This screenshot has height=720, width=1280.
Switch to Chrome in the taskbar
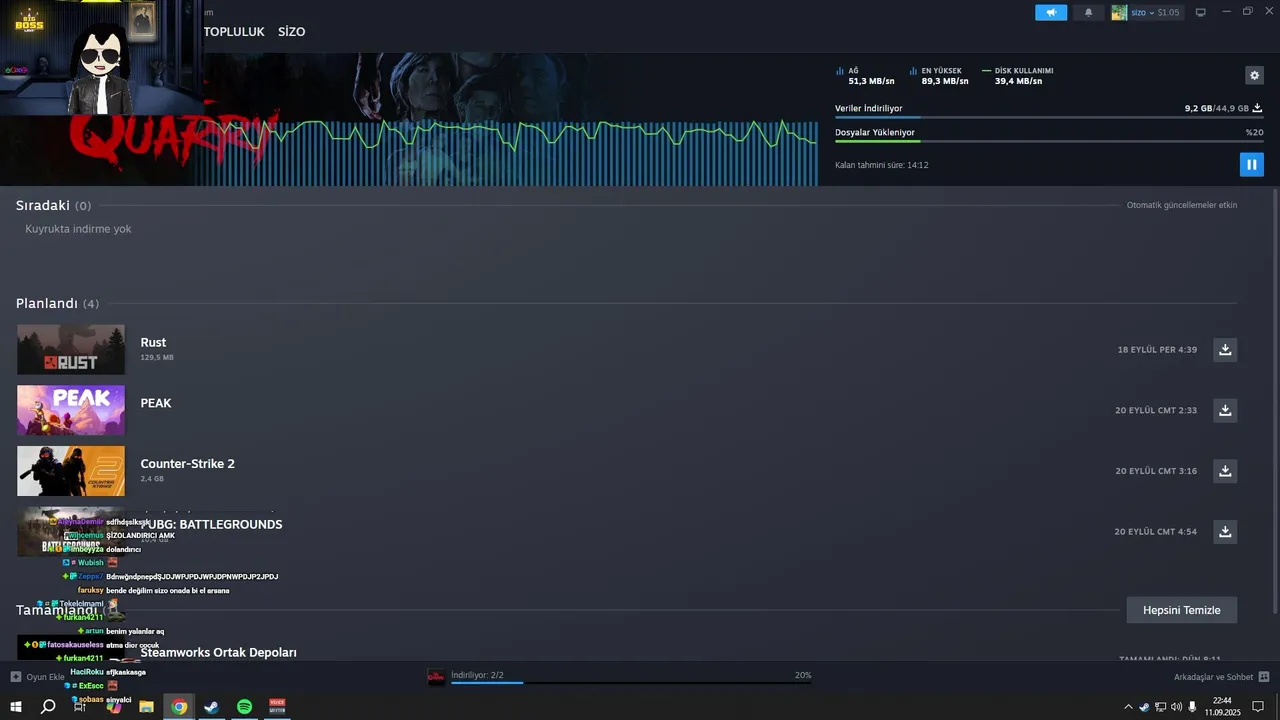point(179,707)
